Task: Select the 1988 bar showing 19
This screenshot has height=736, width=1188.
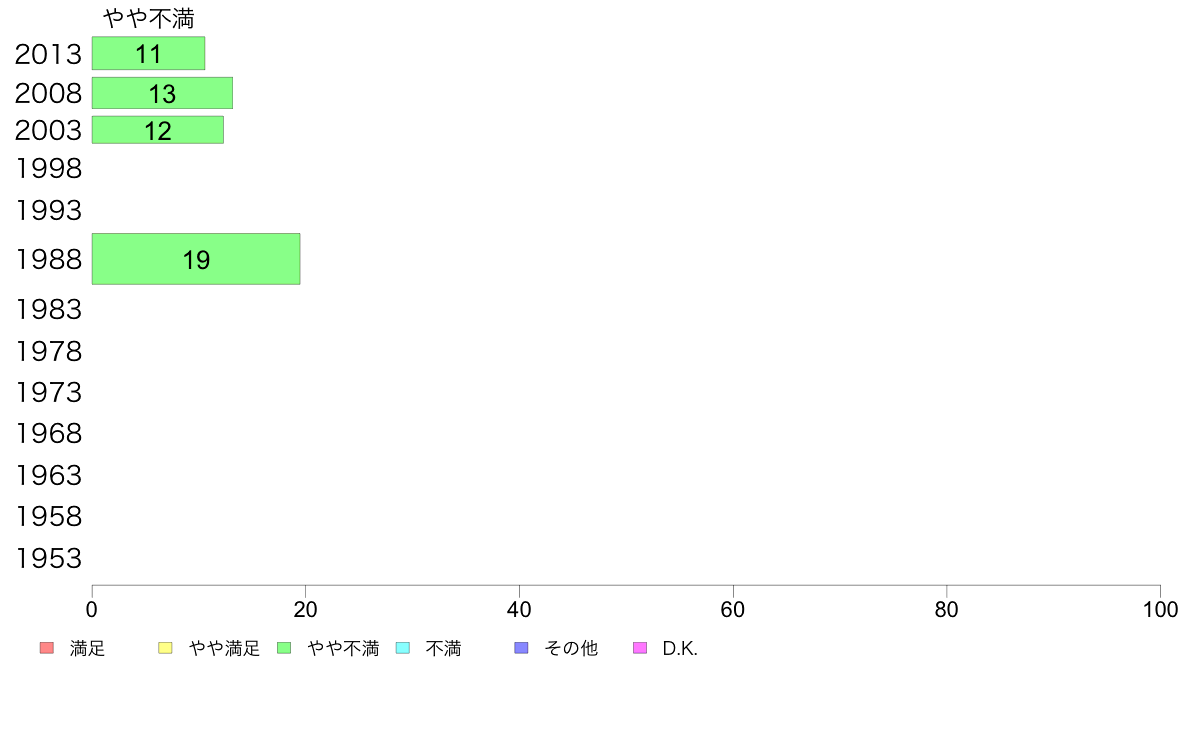Action: click(196, 259)
